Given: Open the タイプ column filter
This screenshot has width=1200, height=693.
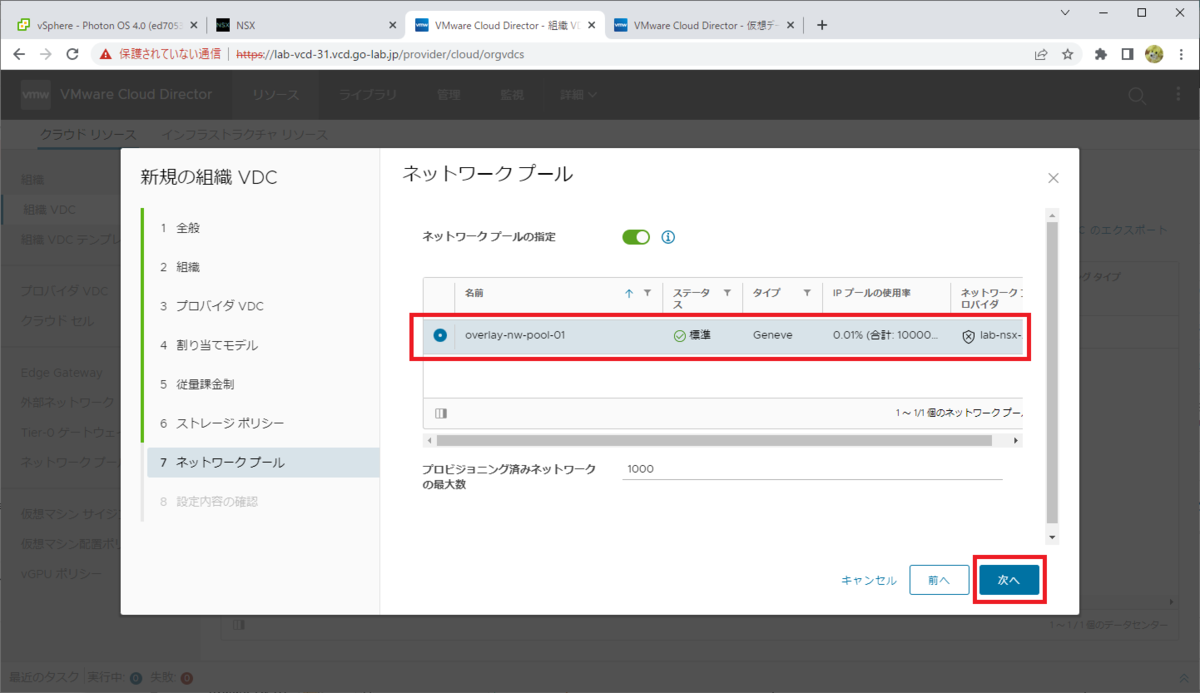Looking at the screenshot, I should [x=807, y=293].
